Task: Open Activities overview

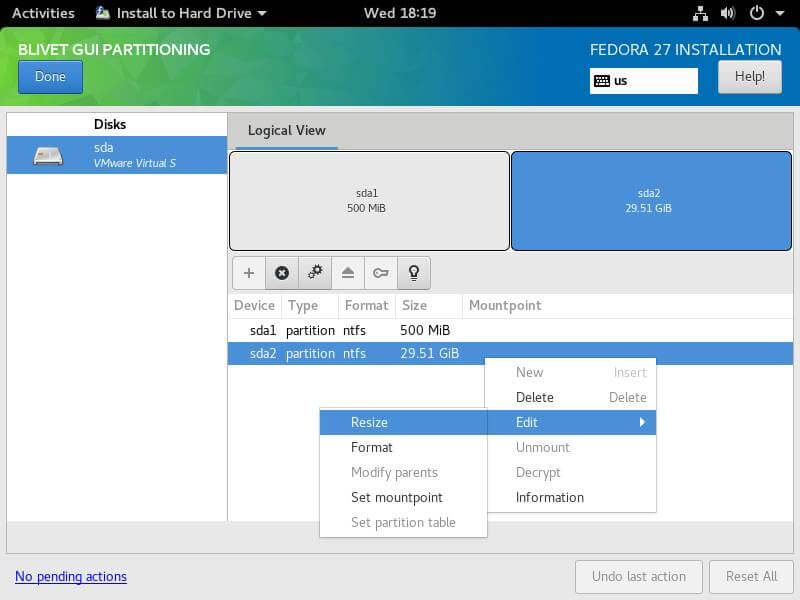Action: click(43, 13)
